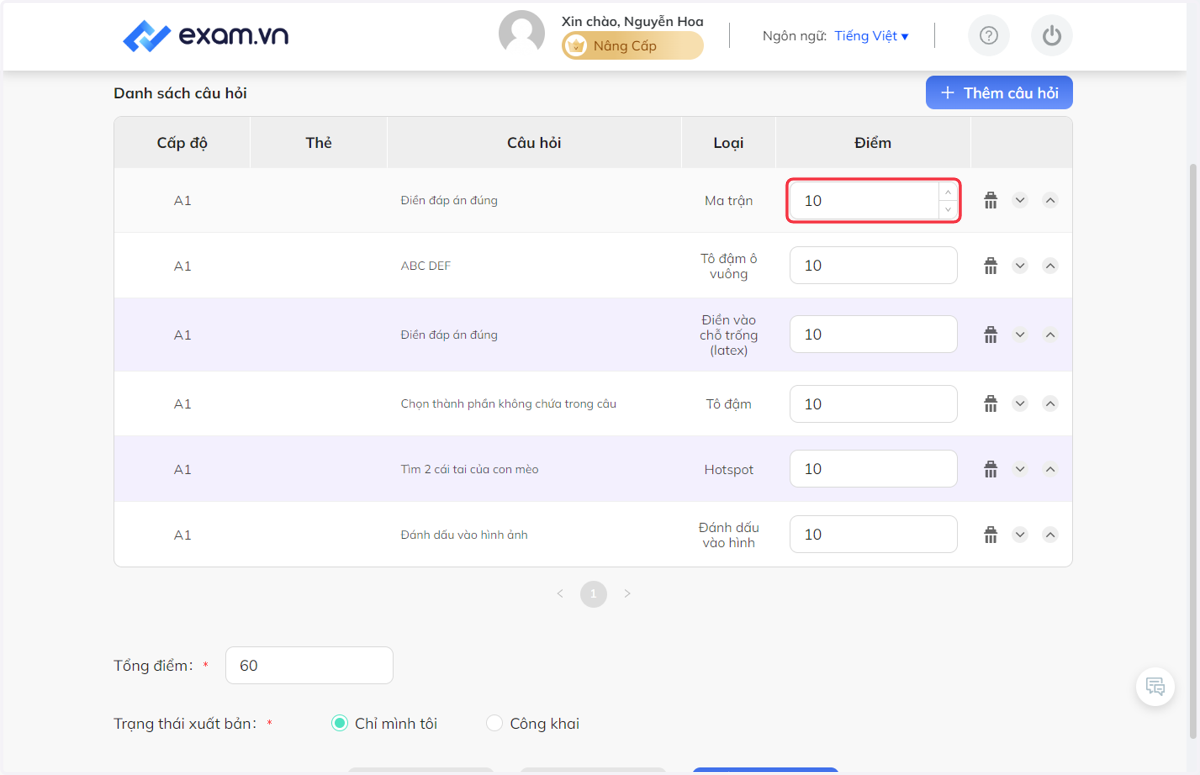
Task: Move the Đánh dấu vào hình question up
Action: click(x=1050, y=534)
